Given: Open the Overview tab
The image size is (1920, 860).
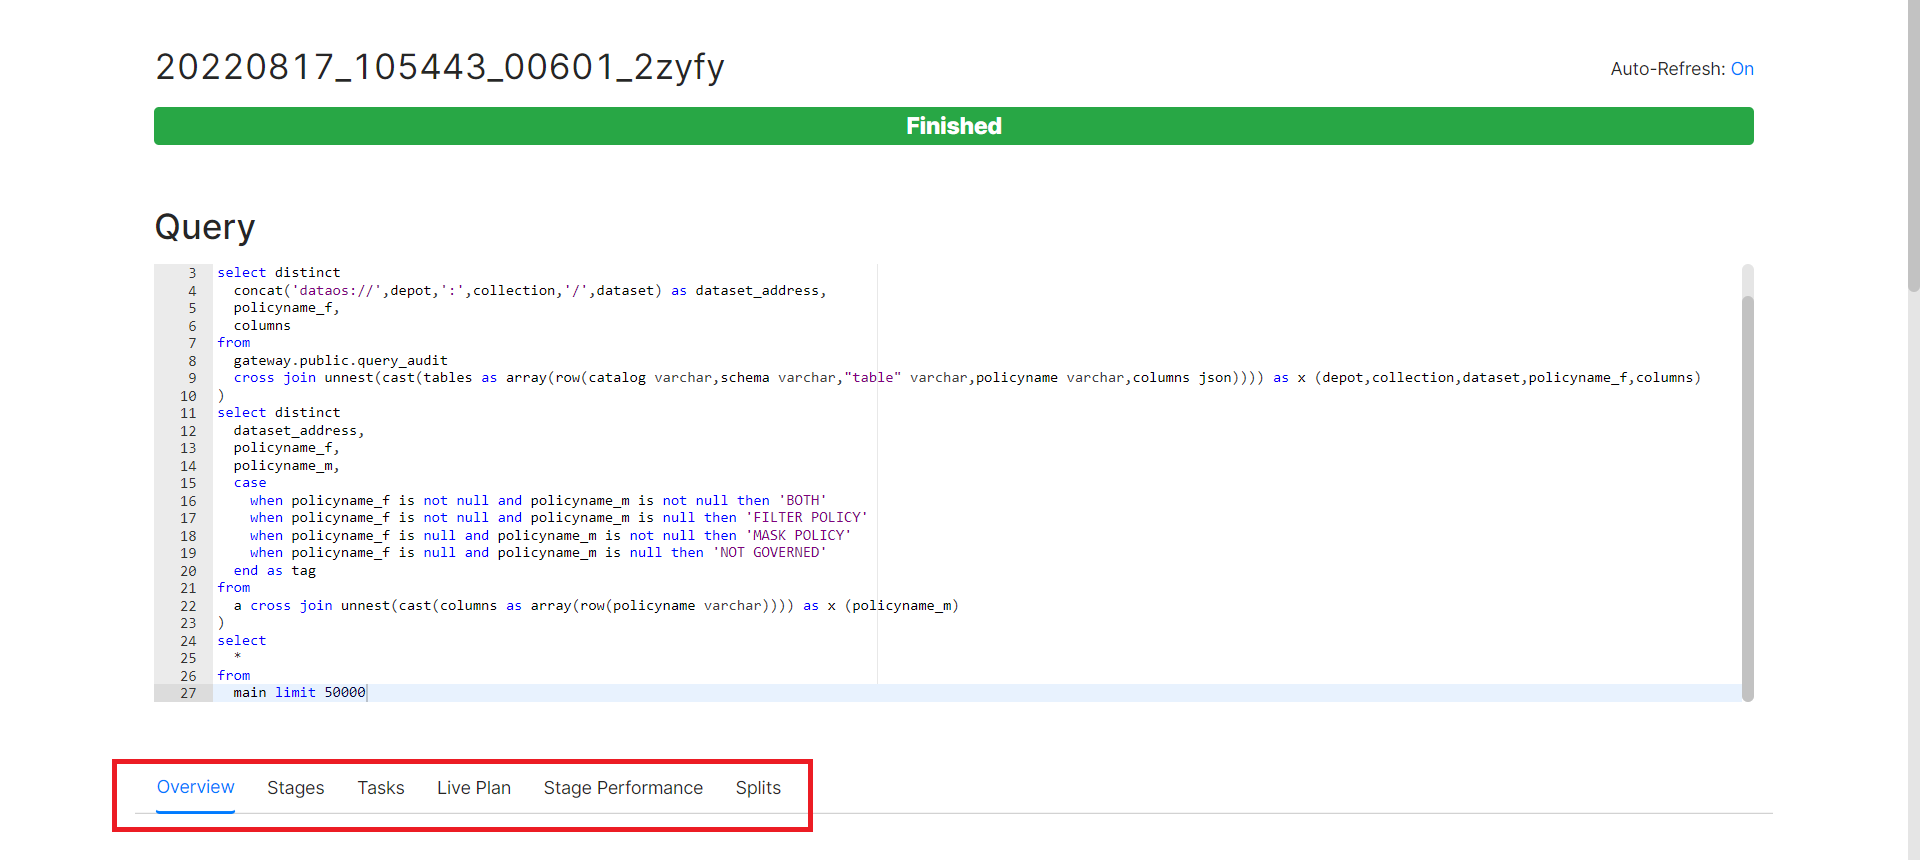Looking at the screenshot, I should click(x=196, y=787).
